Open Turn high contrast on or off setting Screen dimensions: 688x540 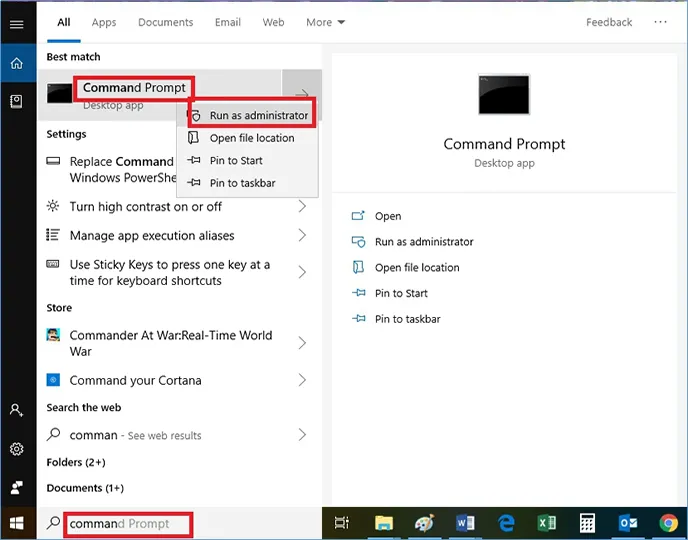click(180, 206)
